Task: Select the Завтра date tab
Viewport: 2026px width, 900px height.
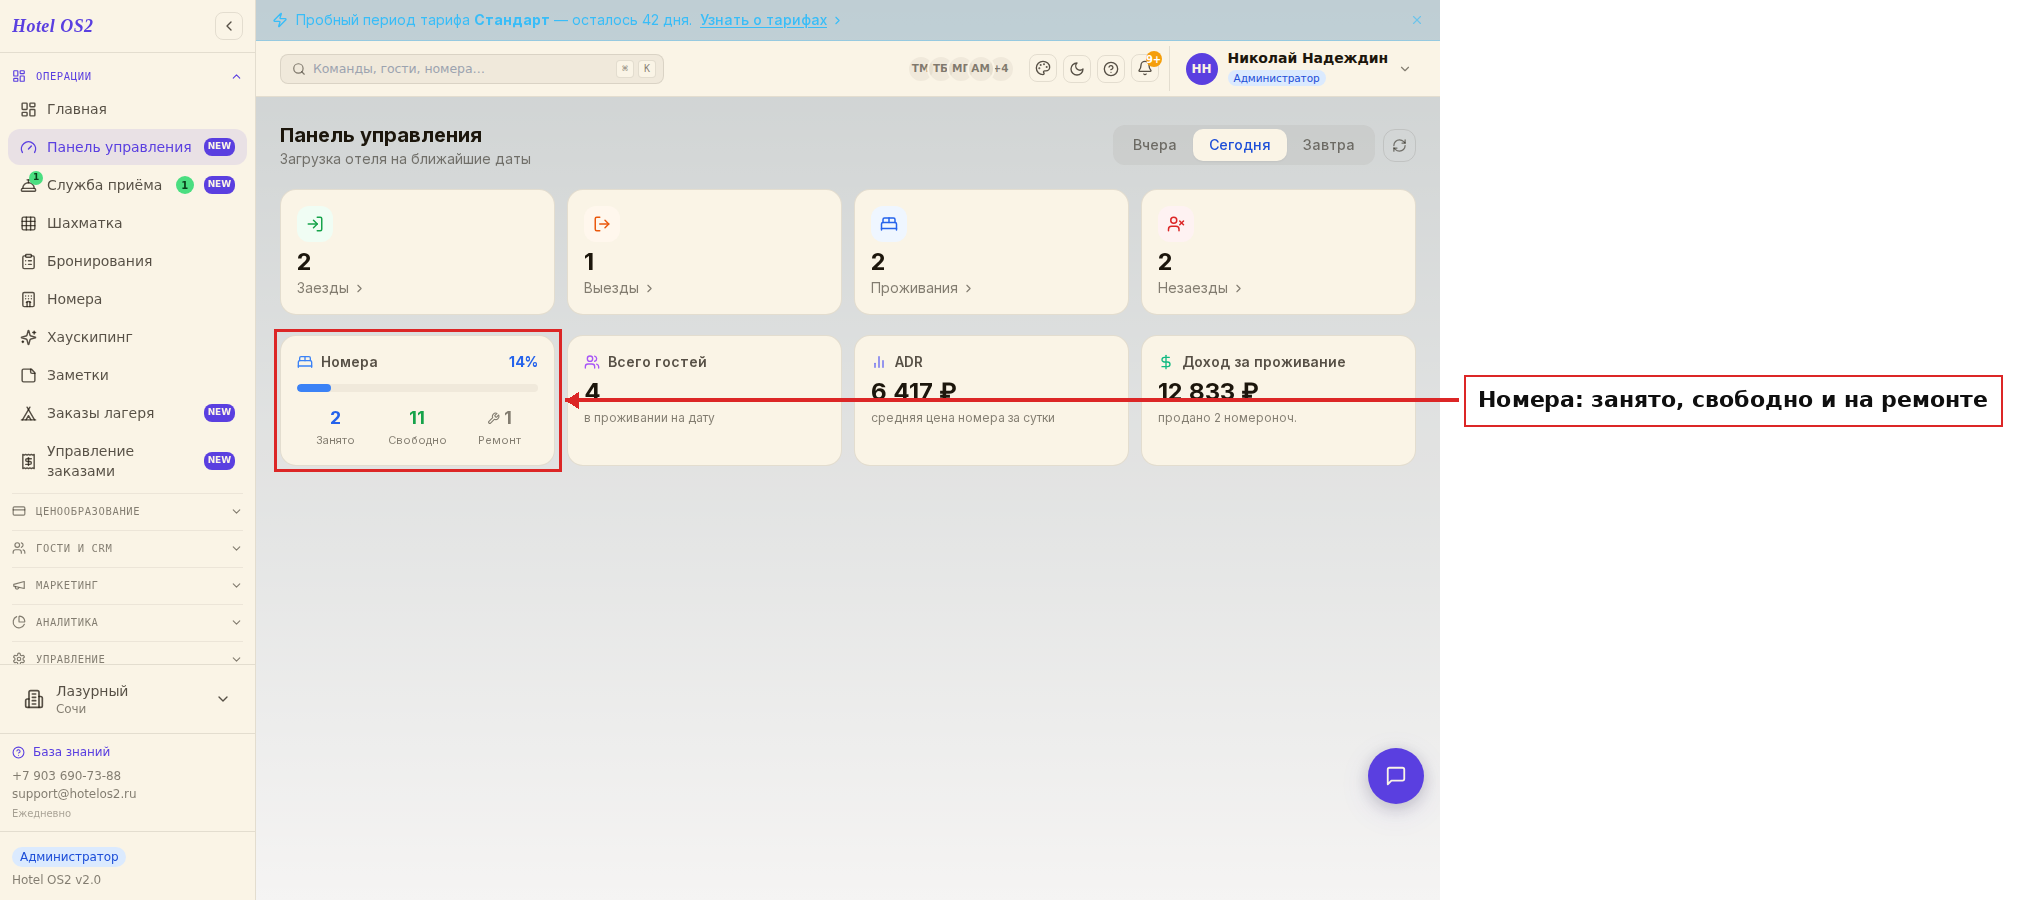Action: 1328,145
